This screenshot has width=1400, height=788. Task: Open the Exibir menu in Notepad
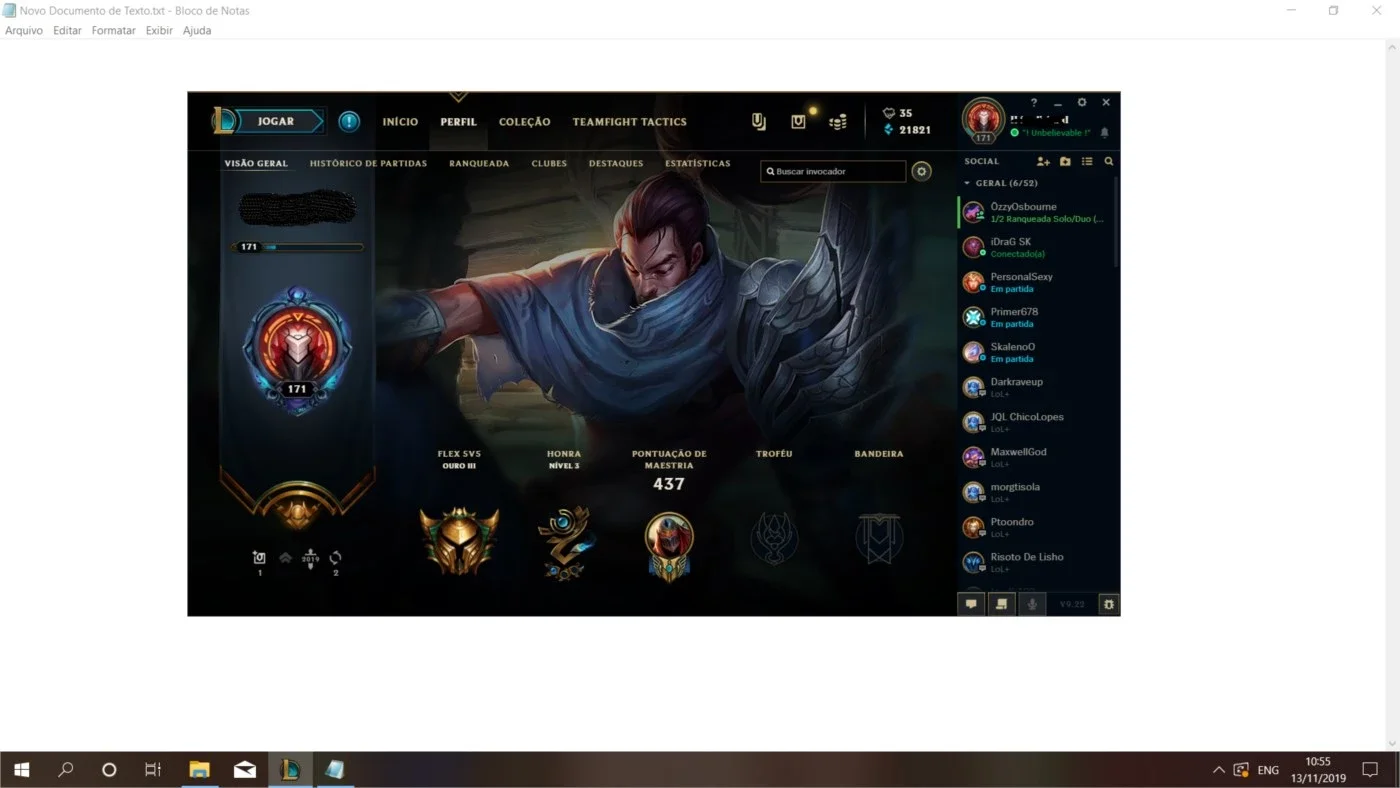(159, 30)
